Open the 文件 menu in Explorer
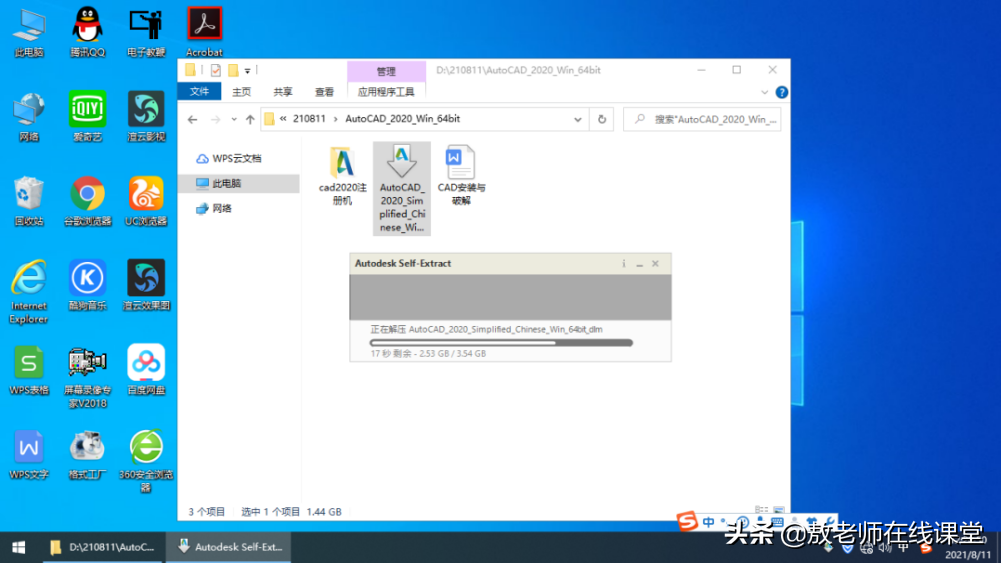 (199, 92)
